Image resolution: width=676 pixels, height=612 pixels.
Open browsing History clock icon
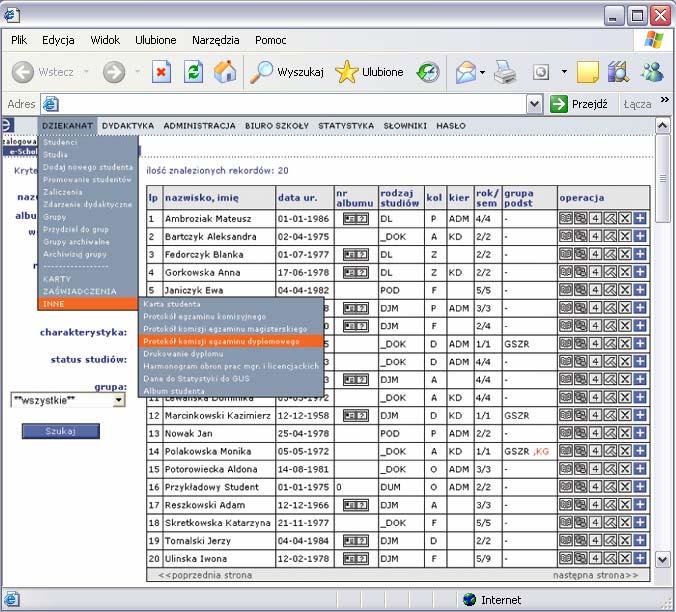coord(428,72)
